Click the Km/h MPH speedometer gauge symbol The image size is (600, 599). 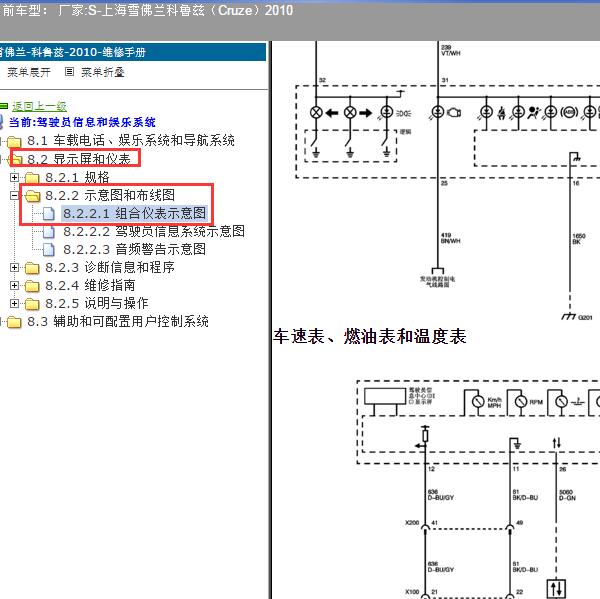point(478,402)
